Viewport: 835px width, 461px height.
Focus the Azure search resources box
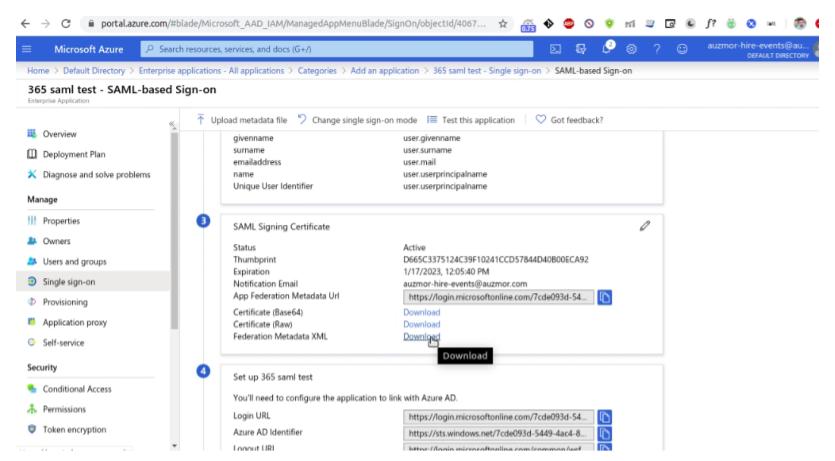[x=337, y=49]
